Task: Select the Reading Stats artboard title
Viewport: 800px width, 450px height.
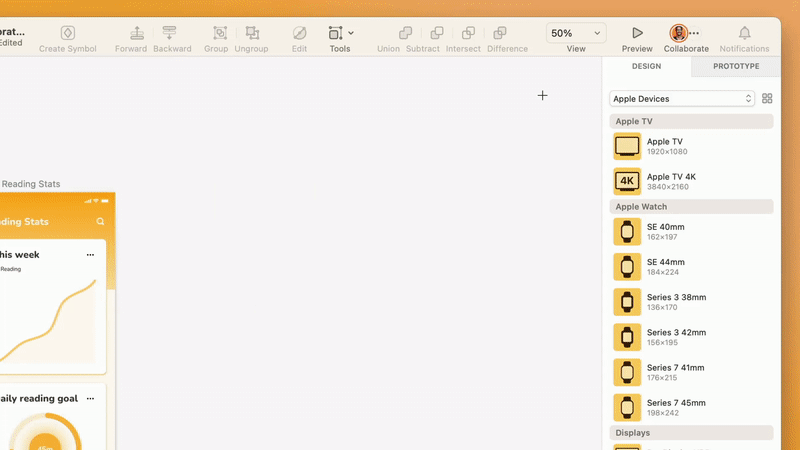Action: pyautogui.click(x=31, y=184)
